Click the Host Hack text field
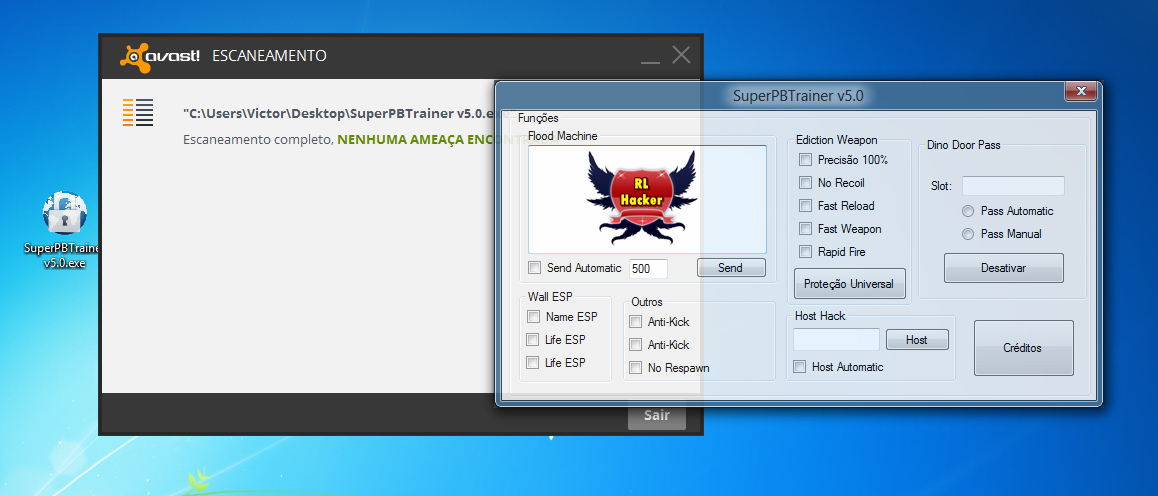Screen dimensions: 1158x496 (x=837, y=340)
